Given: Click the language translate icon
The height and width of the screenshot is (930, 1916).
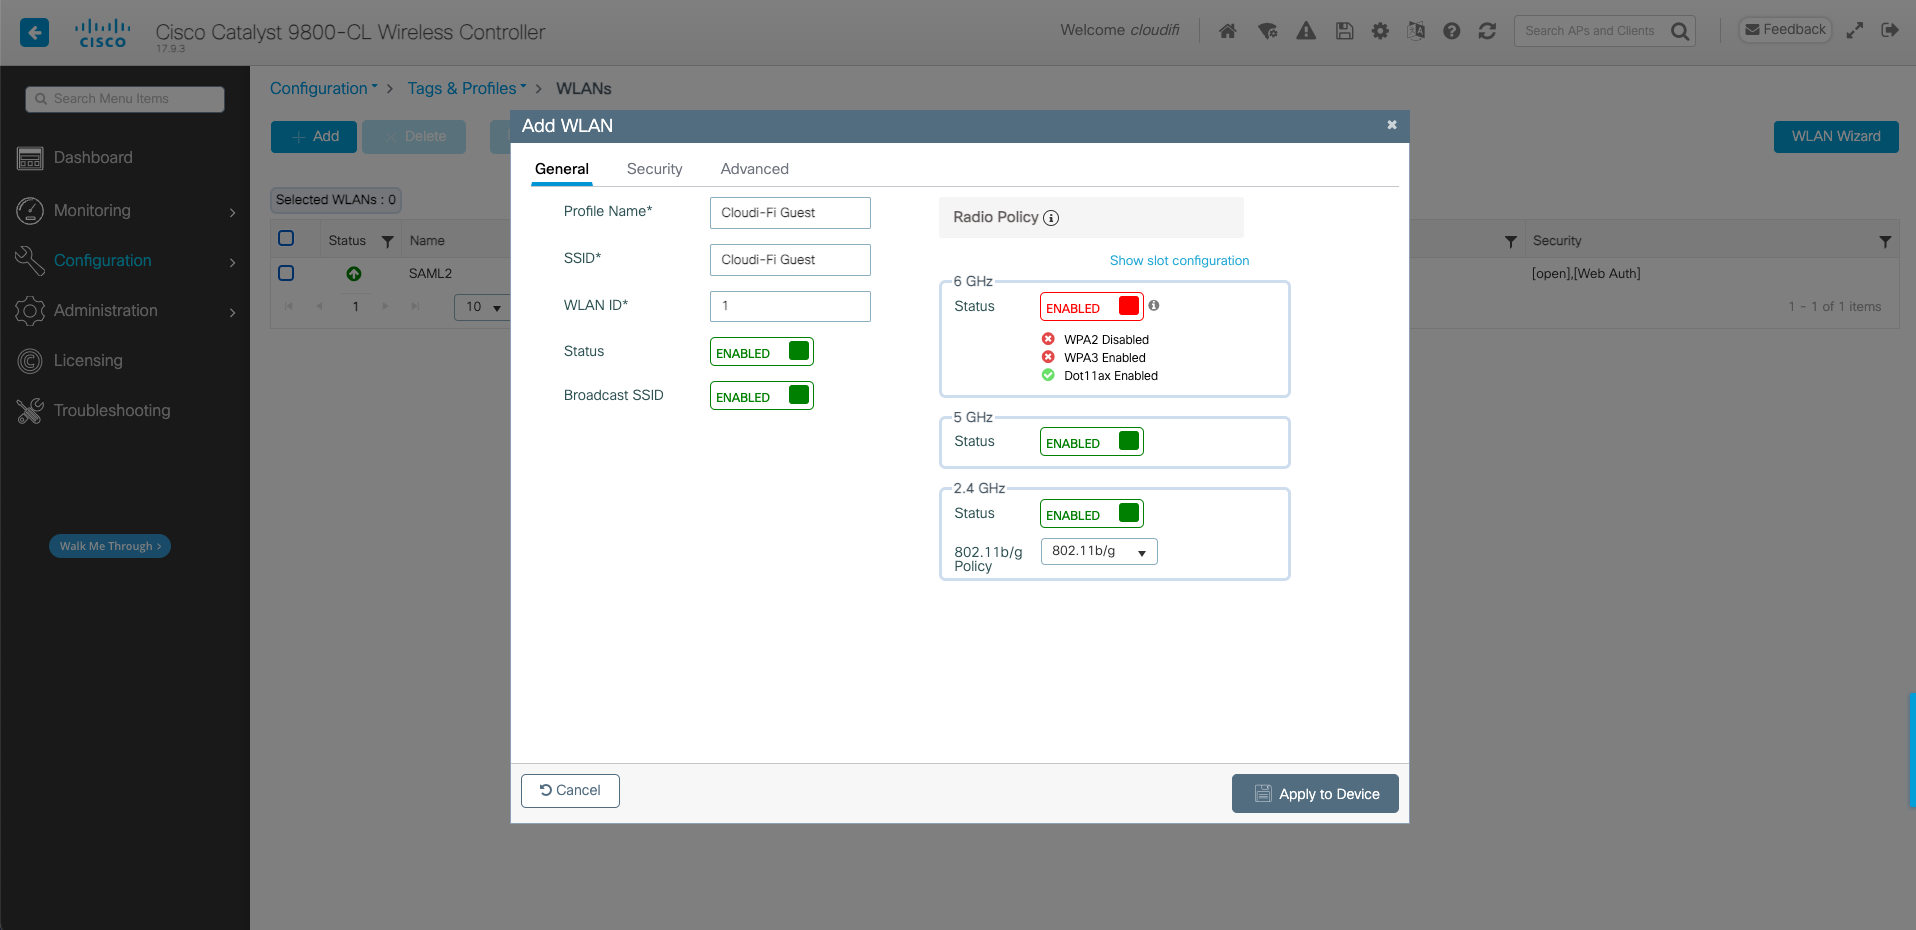Looking at the screenshot, I should [x=1415, y=31].
